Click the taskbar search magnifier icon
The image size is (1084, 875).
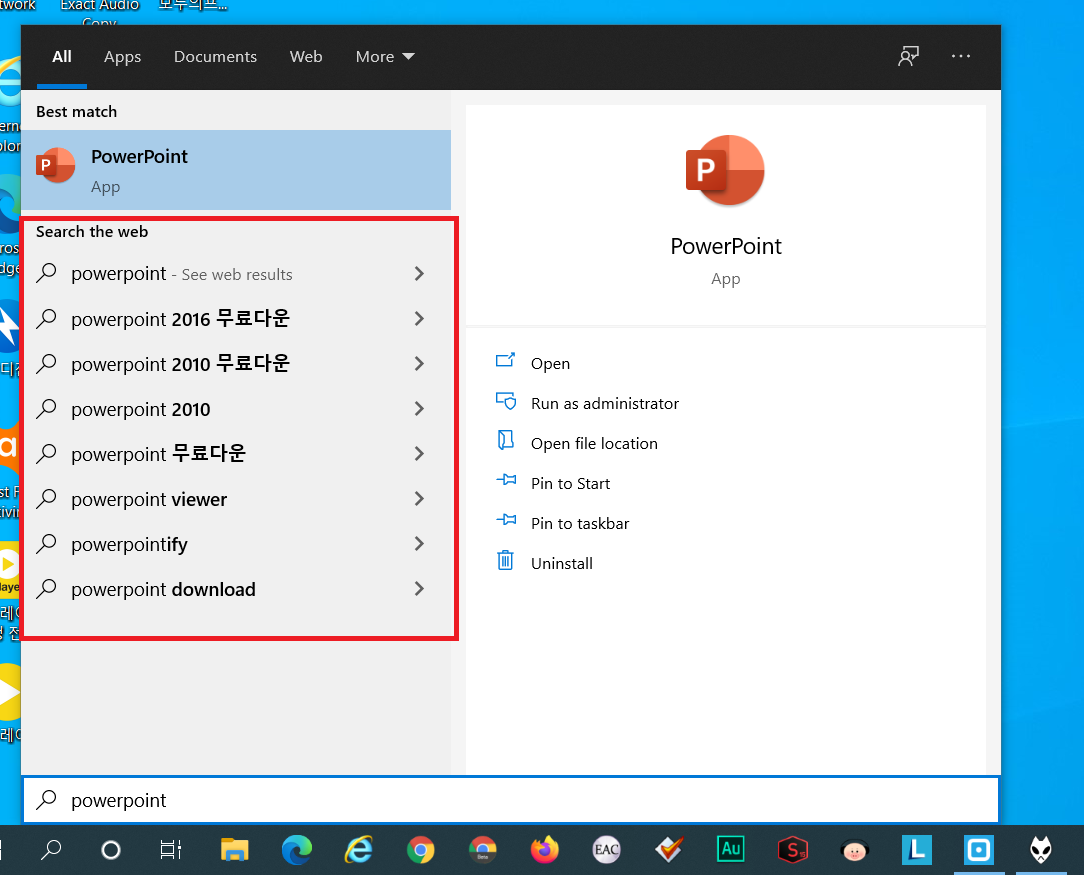point(50,849)
